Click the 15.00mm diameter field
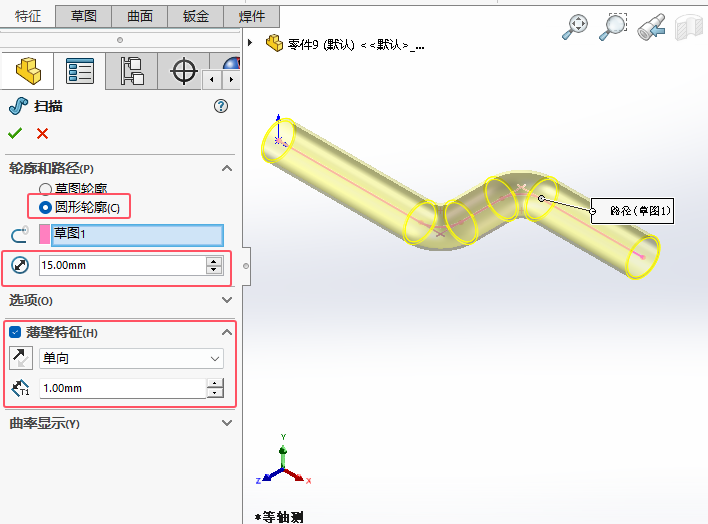 123,266
